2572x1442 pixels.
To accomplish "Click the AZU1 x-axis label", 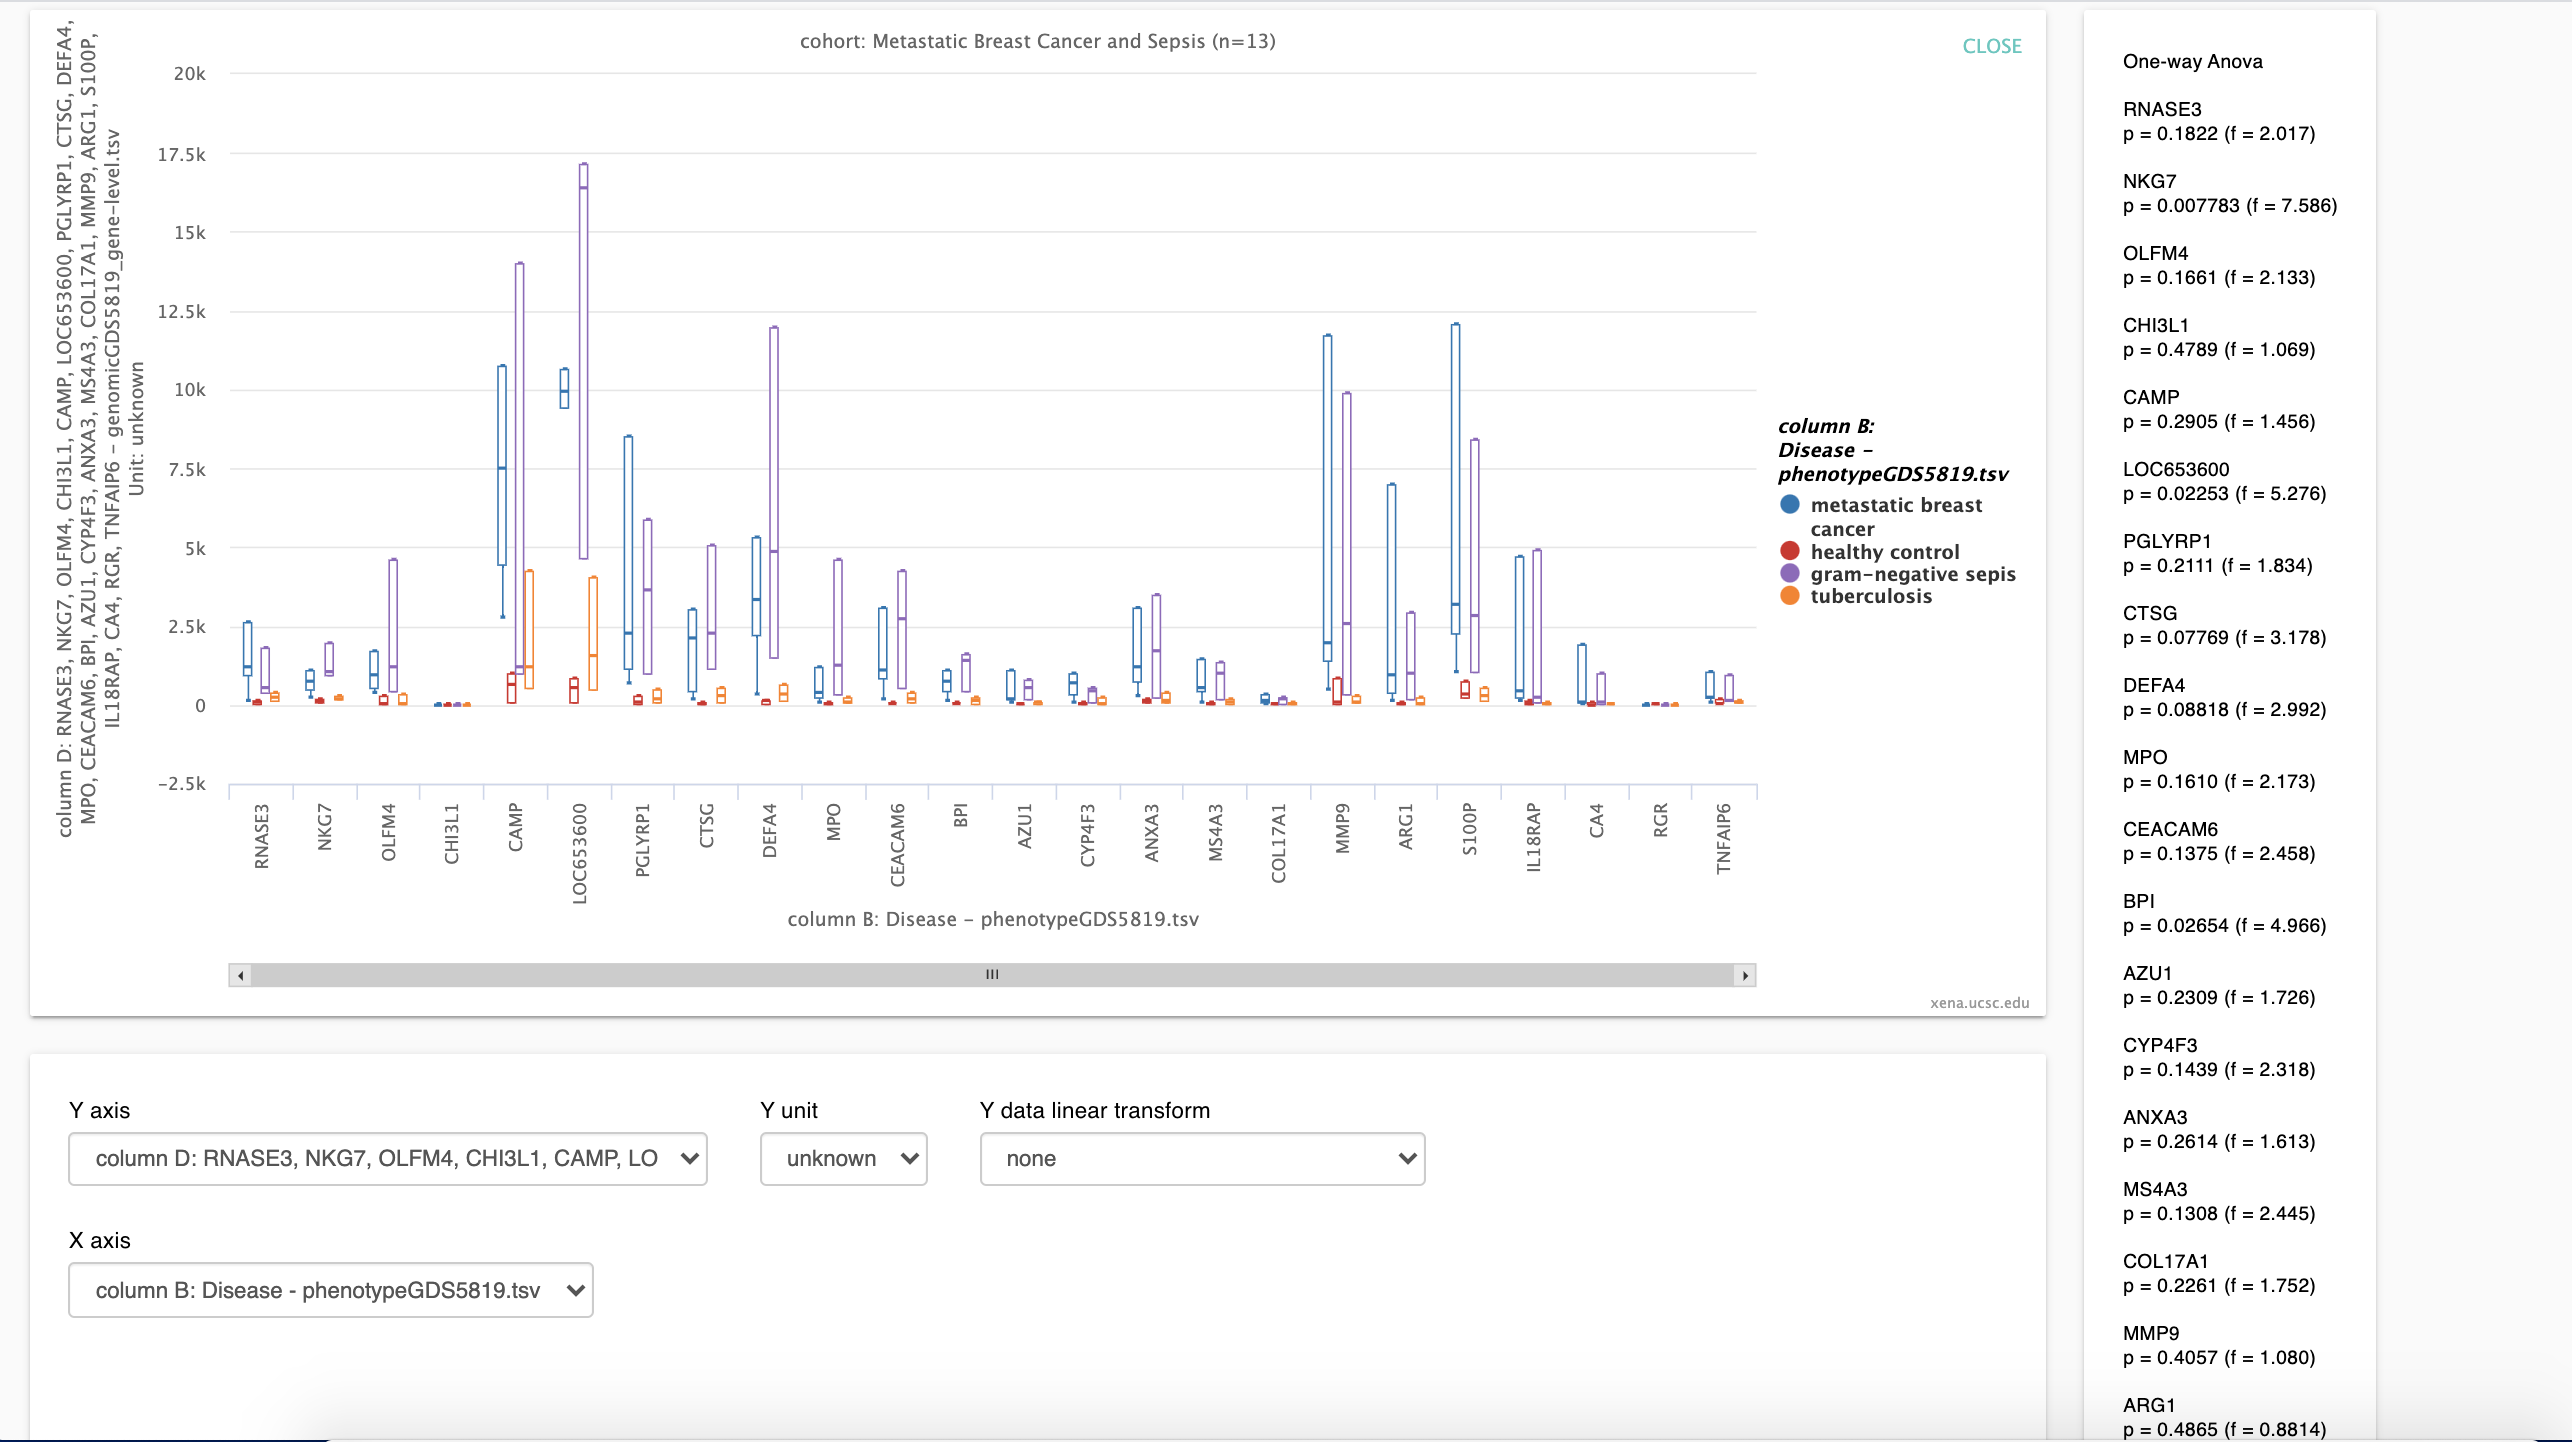I will pos(1025,826).
